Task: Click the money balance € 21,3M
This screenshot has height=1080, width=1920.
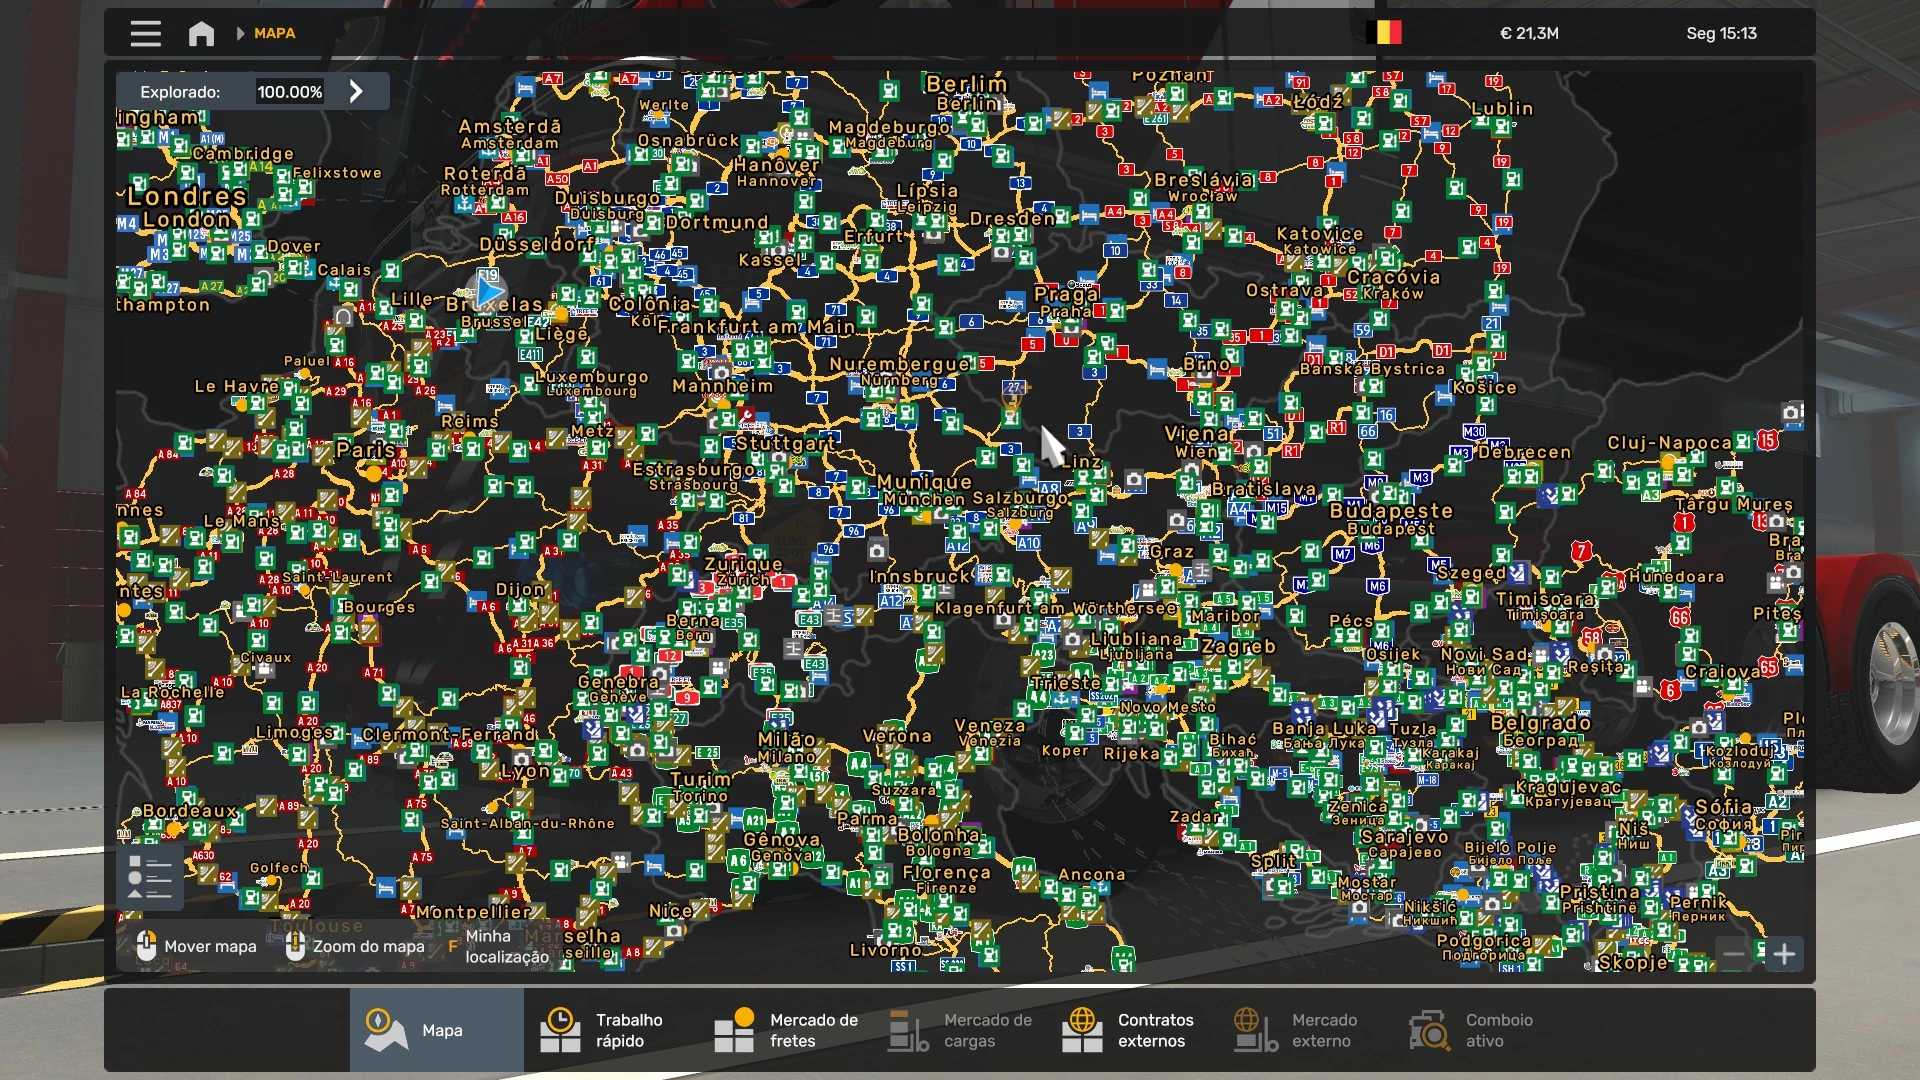Action: [x=1529, y=33]
